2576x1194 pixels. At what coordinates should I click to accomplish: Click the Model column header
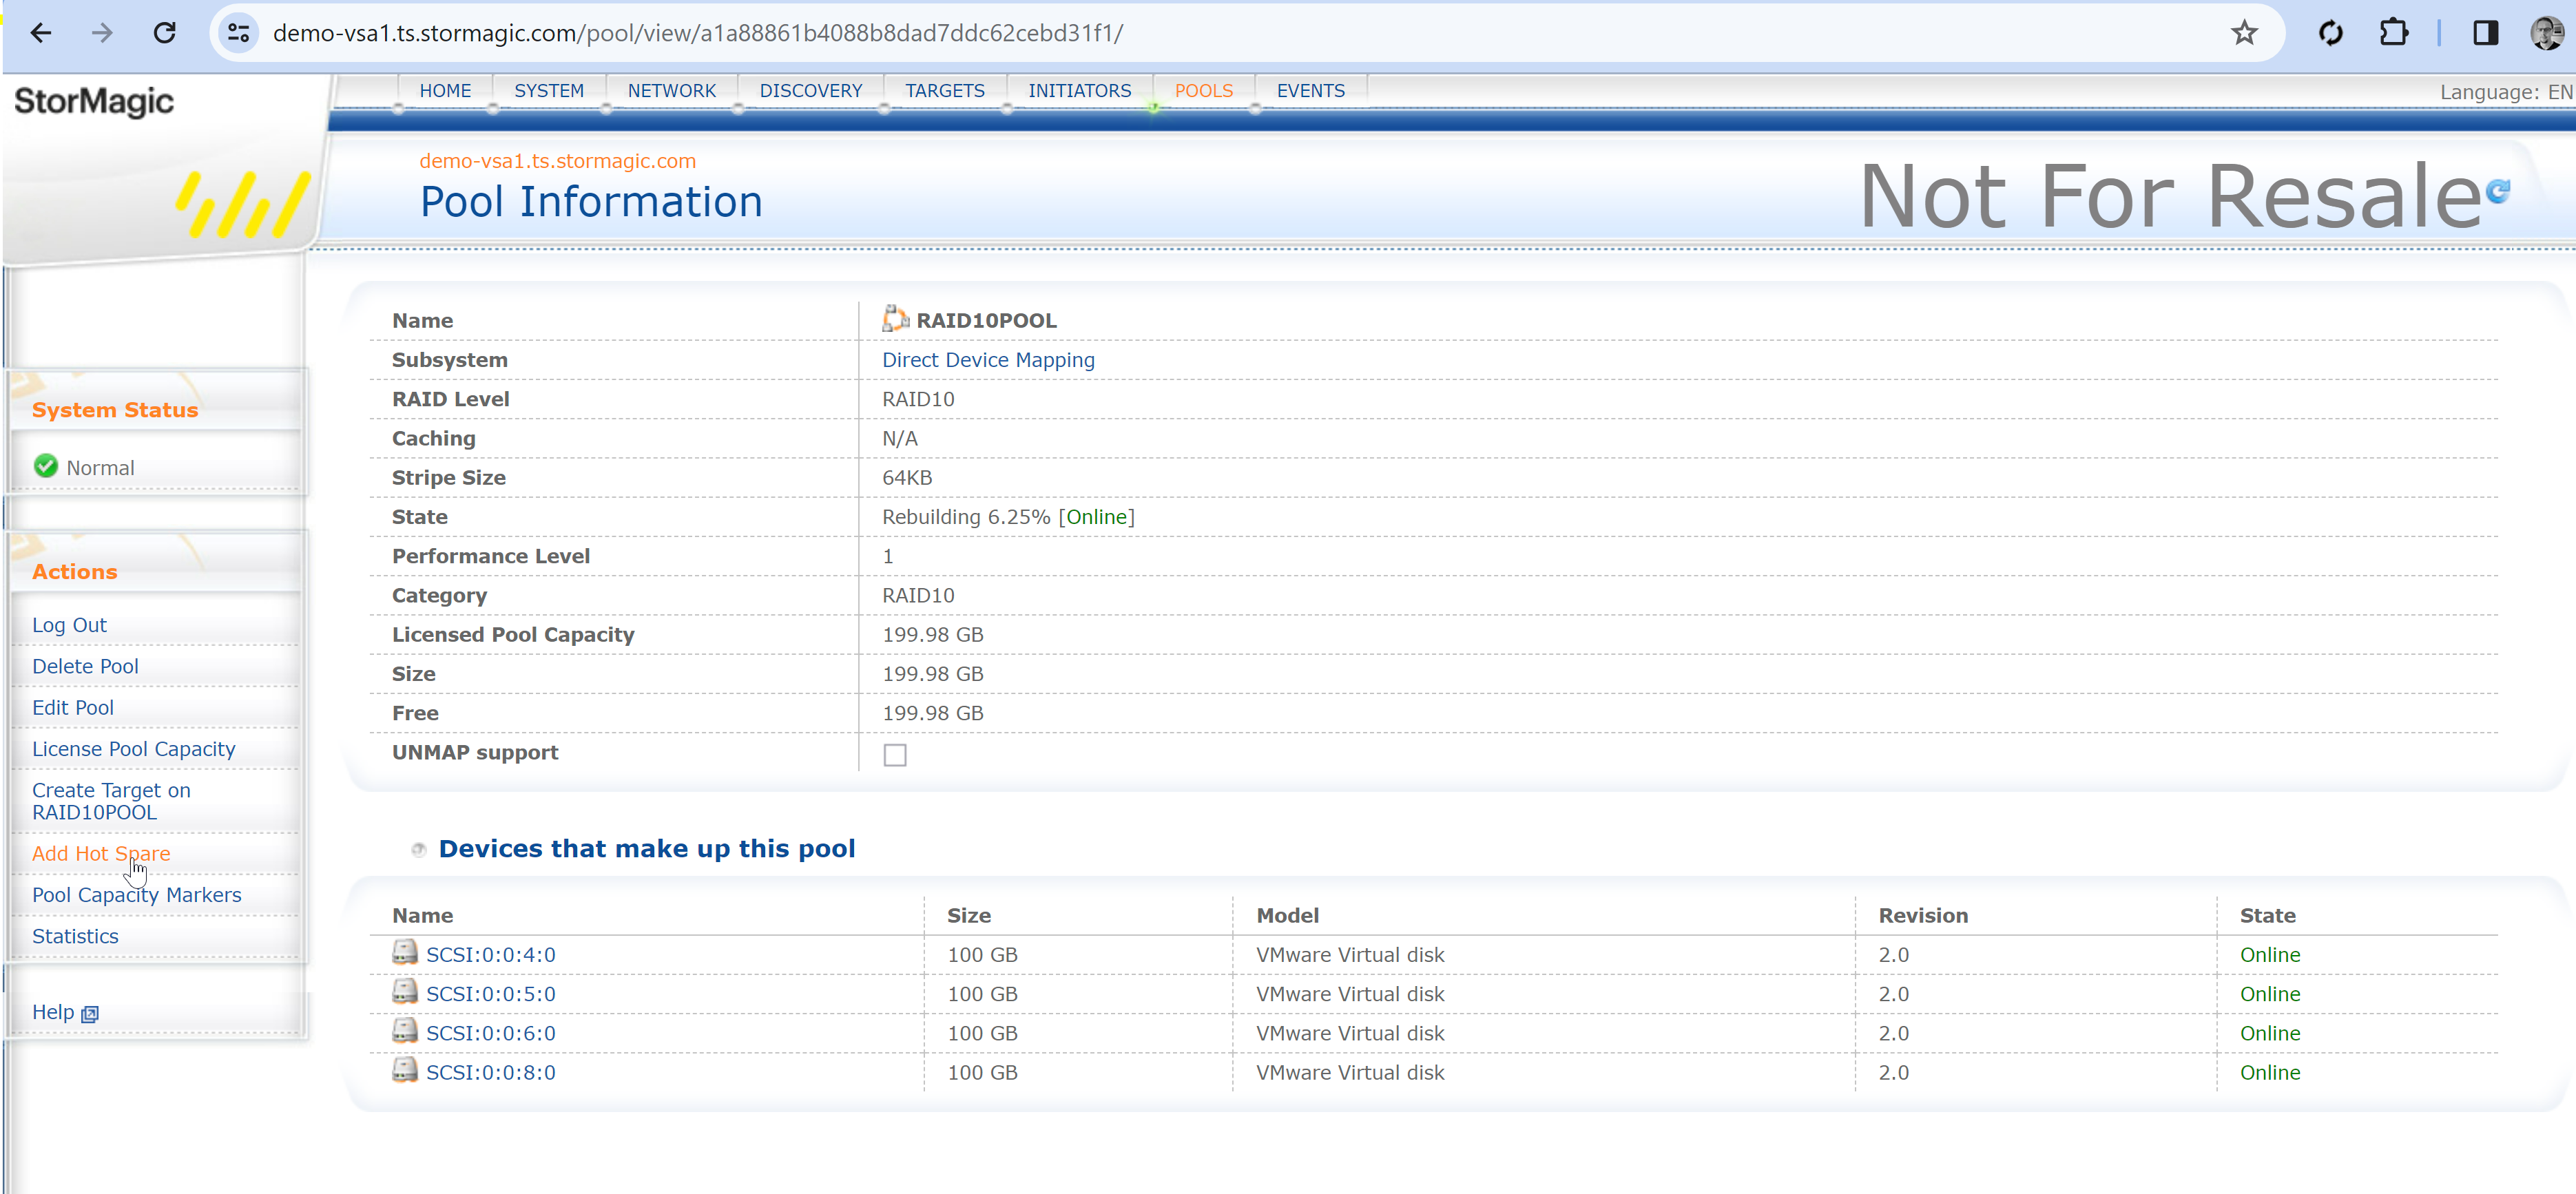pos(1288,916)
